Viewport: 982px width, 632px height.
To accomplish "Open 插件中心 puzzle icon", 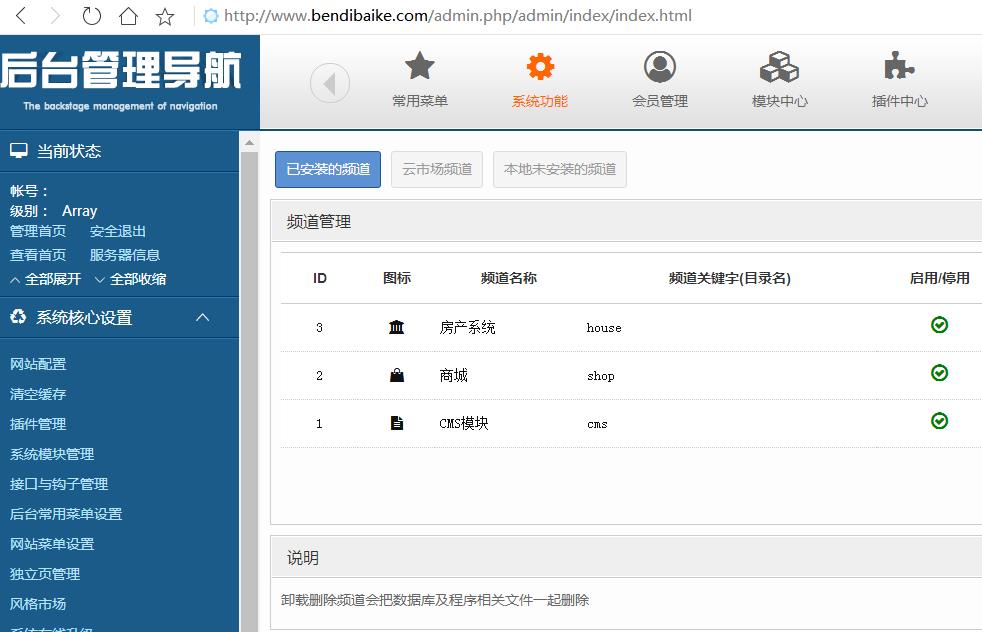I will (x=899, y=68).
